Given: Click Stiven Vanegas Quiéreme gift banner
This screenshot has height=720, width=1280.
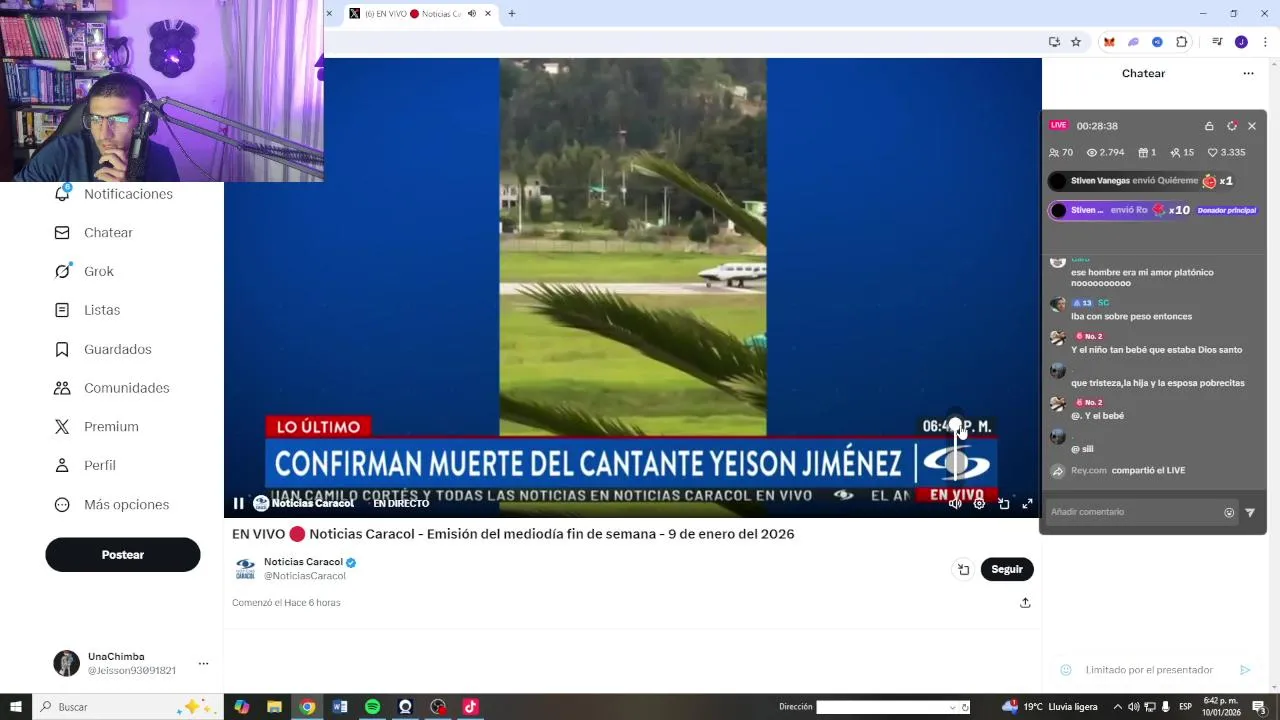Looking at the screenshot, I should click(x=1141, y=181).
